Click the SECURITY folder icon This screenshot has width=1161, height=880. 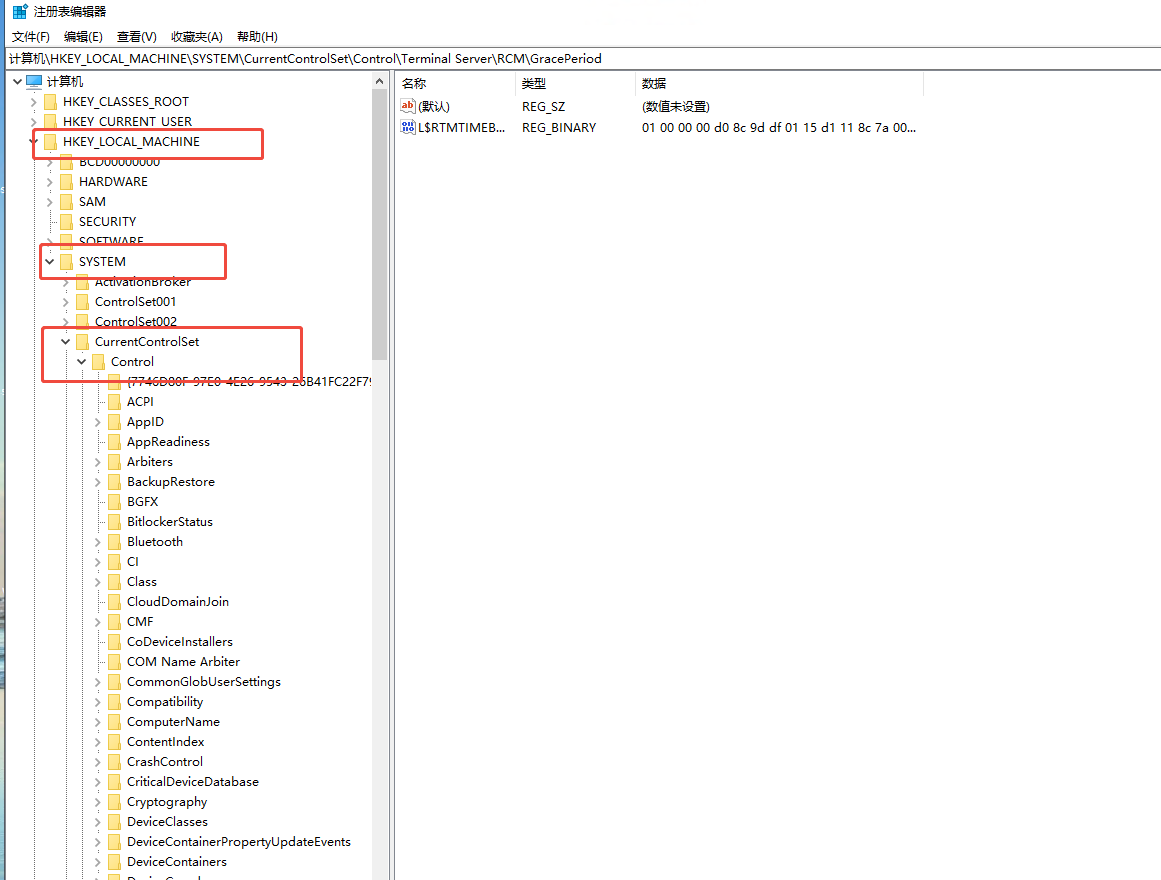pyautogui.click(x=67, y=221)
